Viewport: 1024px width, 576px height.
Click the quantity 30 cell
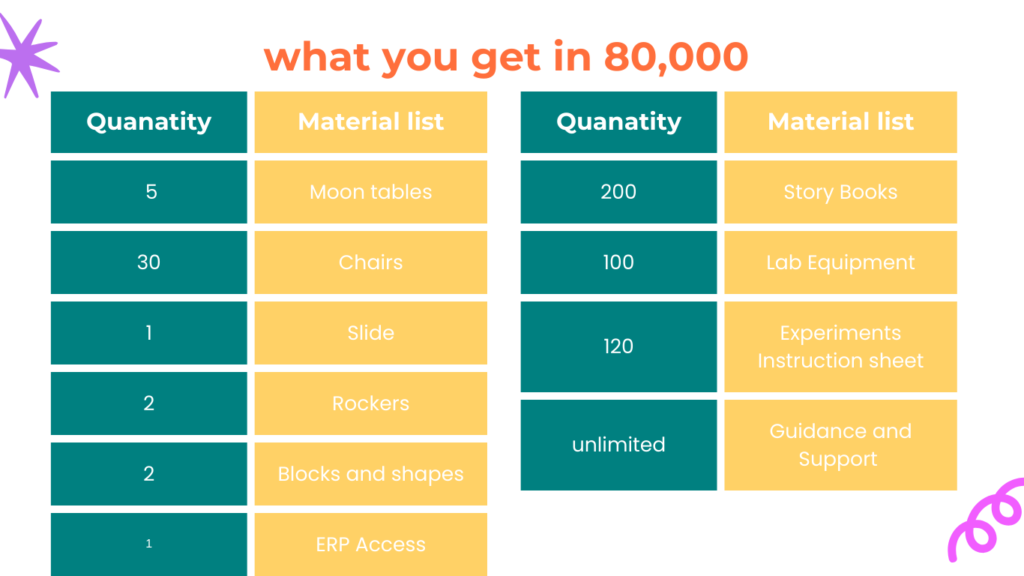149,263
